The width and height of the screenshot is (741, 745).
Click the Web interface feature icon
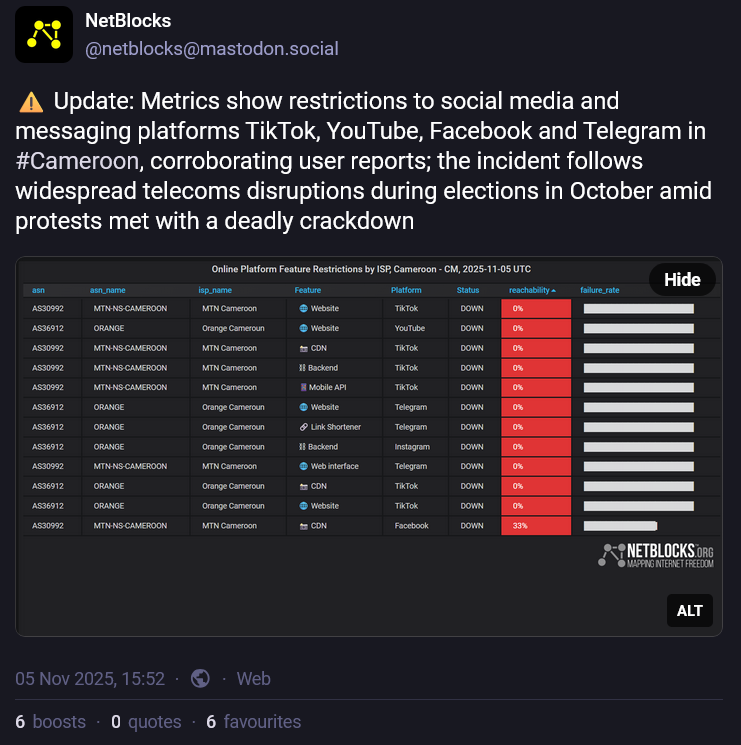tap(302, 466)
